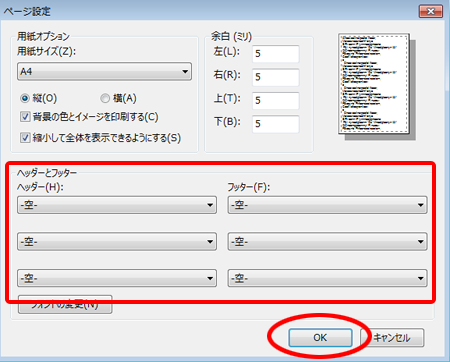Click the 右(R) right margin input field
This screenshot has height=362, width=450.
[276, 77]
